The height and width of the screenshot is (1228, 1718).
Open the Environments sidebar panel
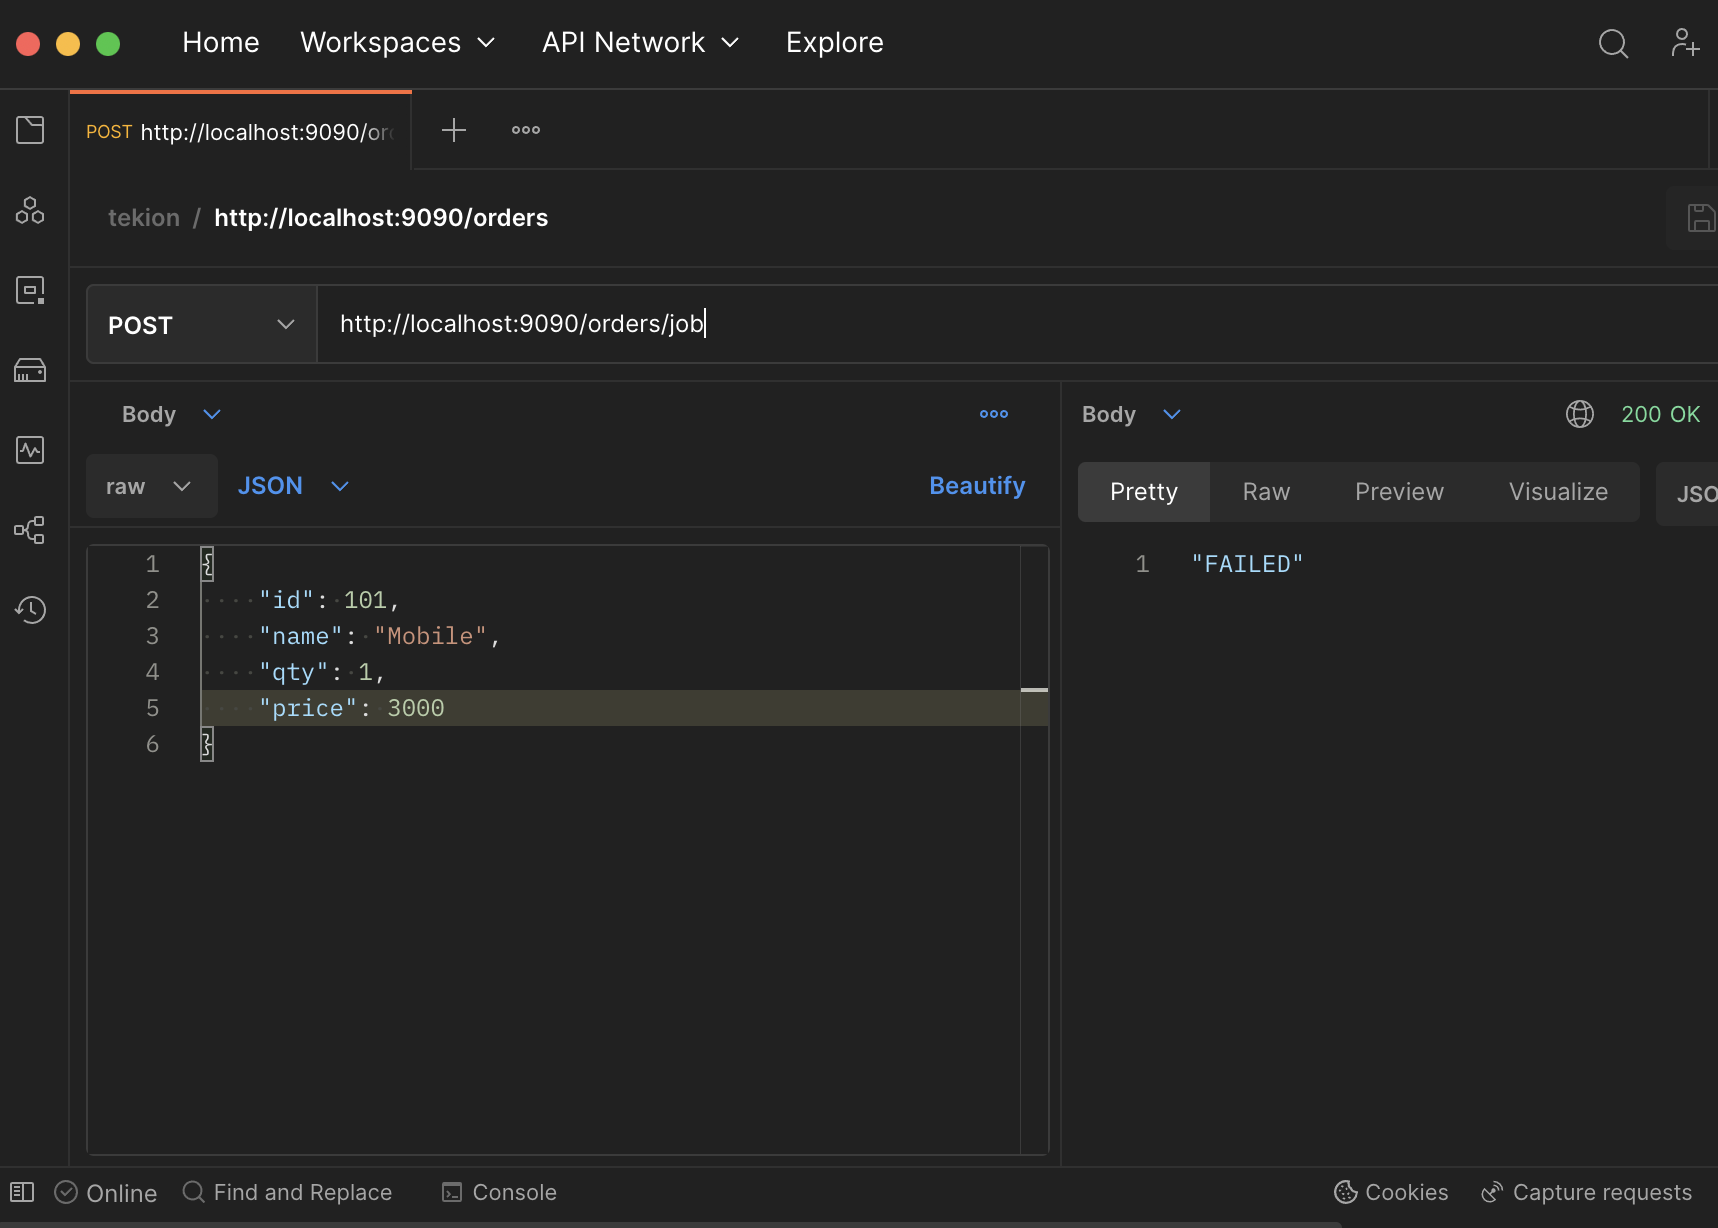[x=30, y=210]
